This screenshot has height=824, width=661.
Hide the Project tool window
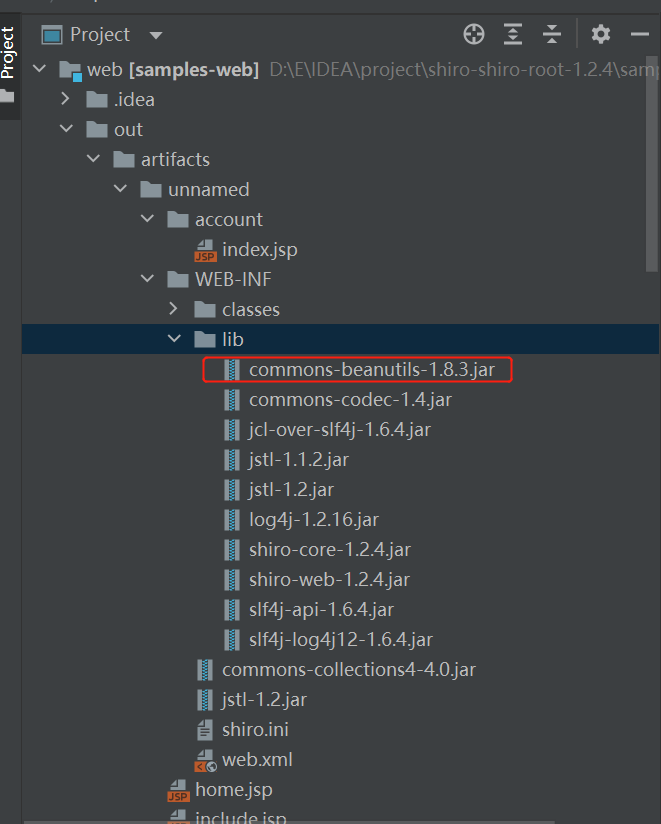coord(639,35)
